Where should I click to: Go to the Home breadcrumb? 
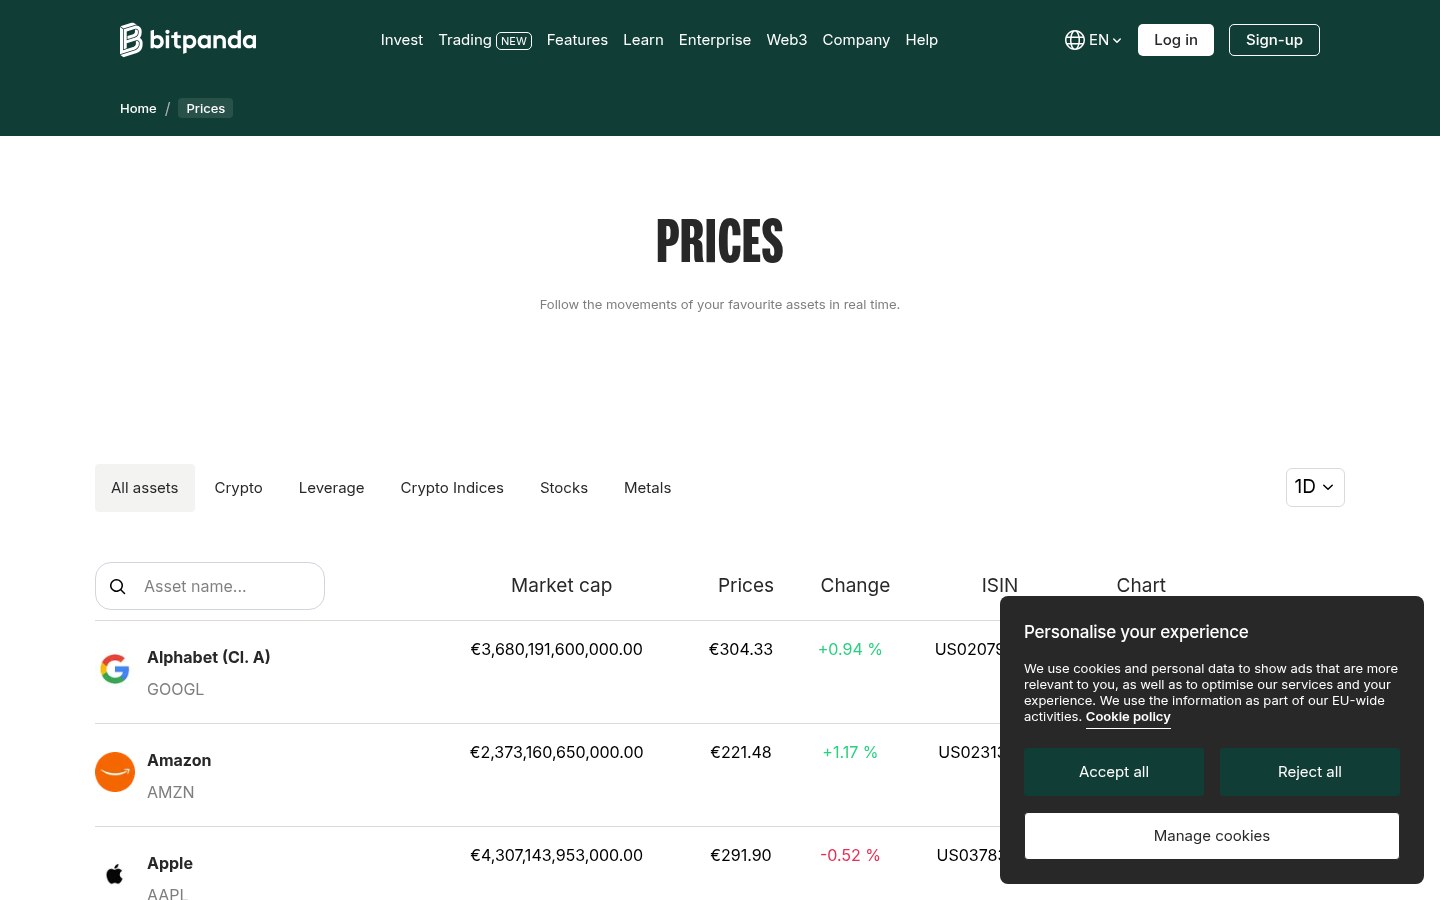point(138,108)
